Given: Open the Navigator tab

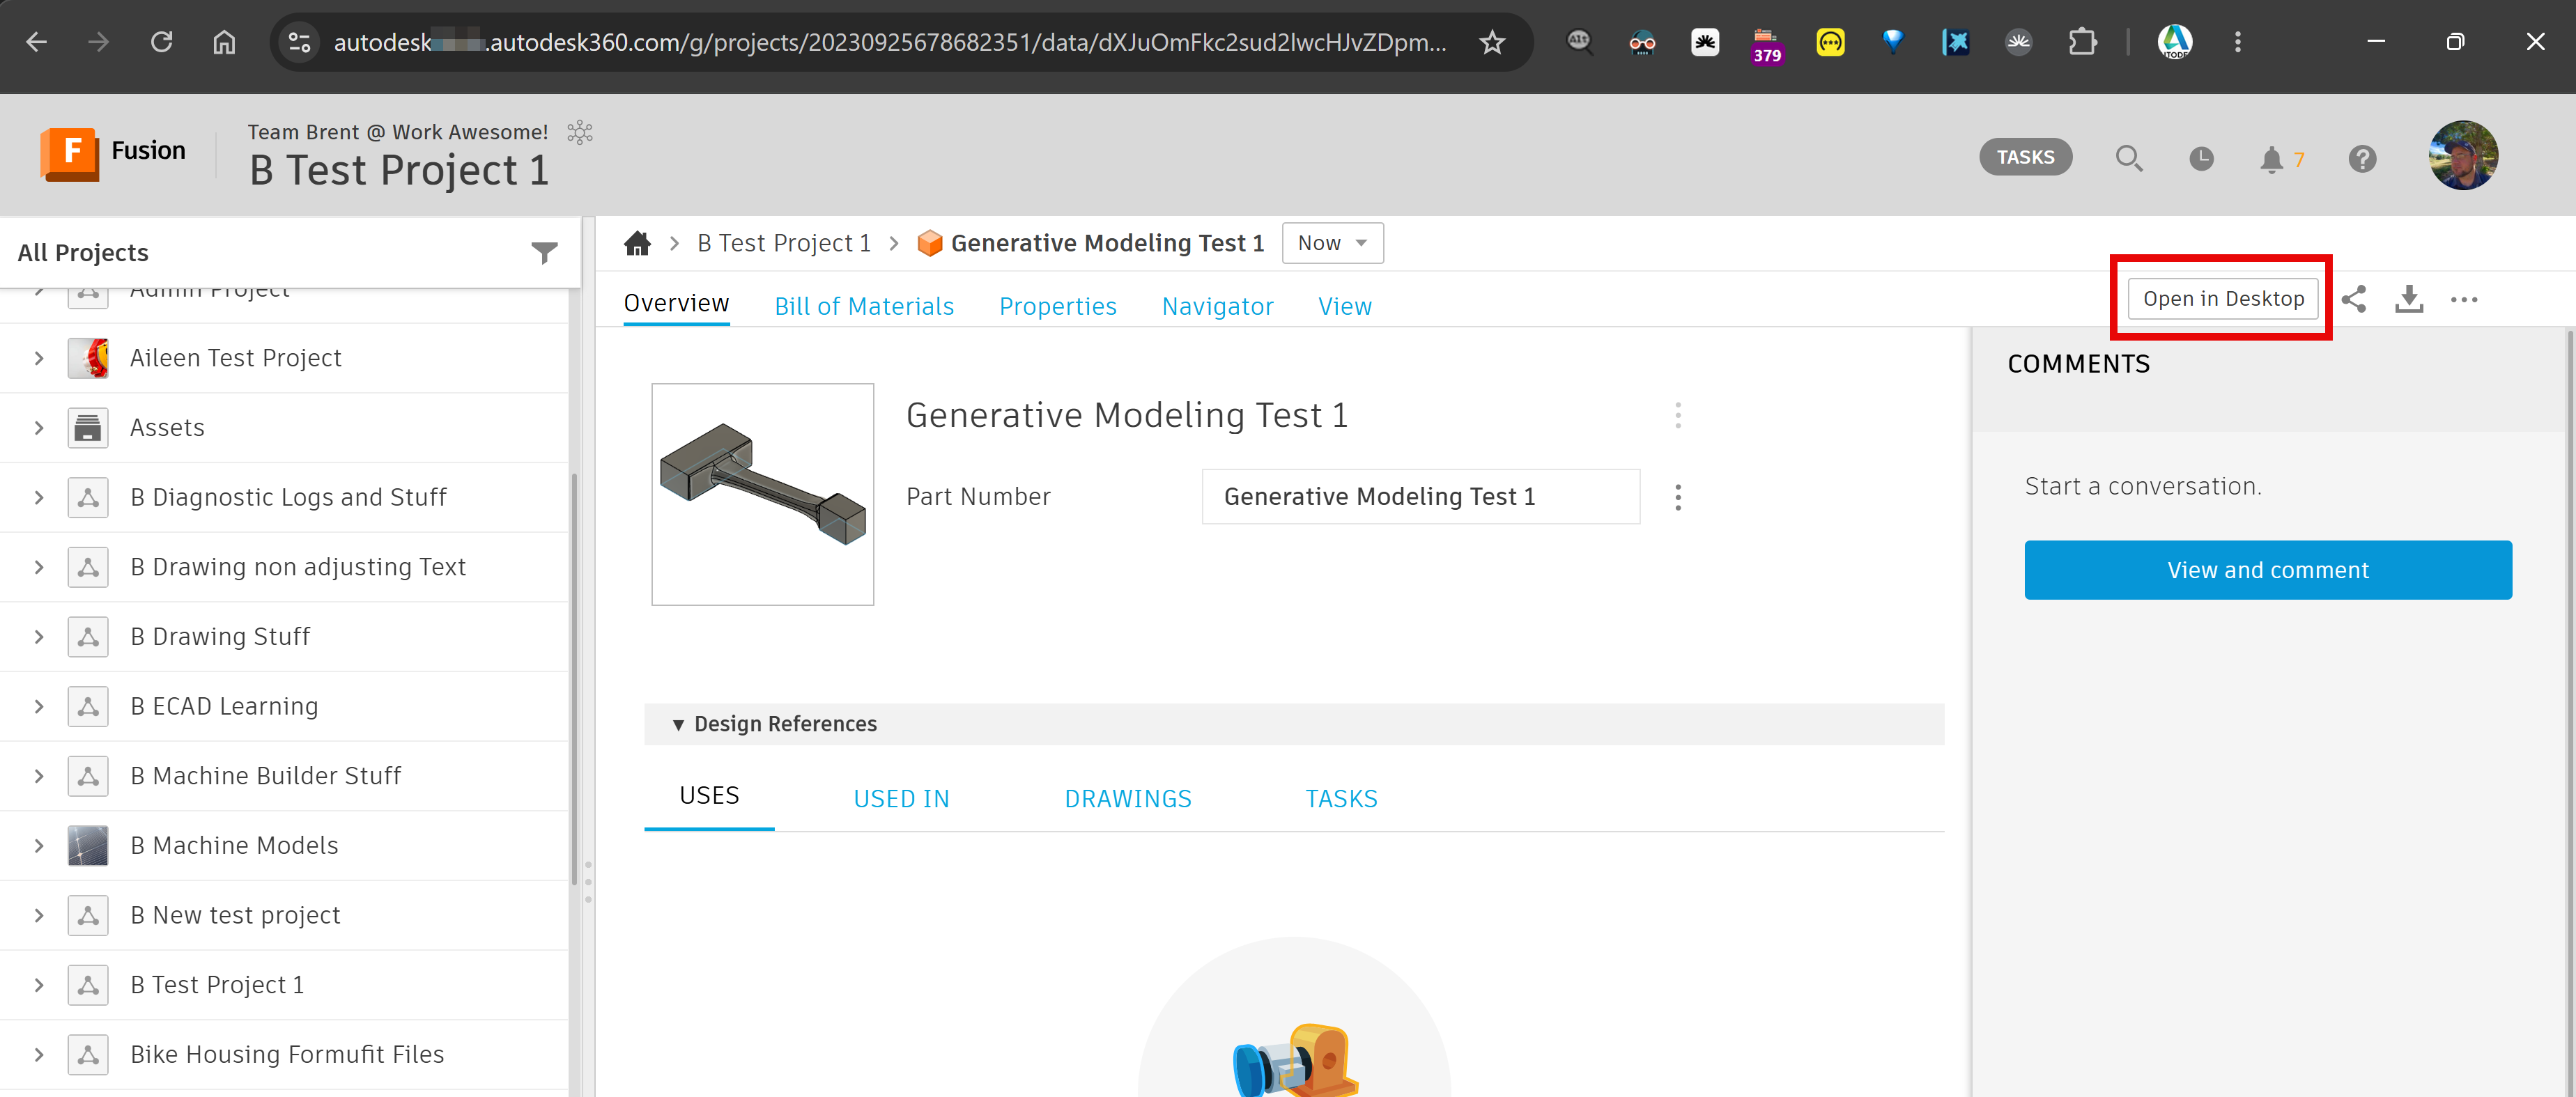Looking at the screenshot, I should 1217,306.
